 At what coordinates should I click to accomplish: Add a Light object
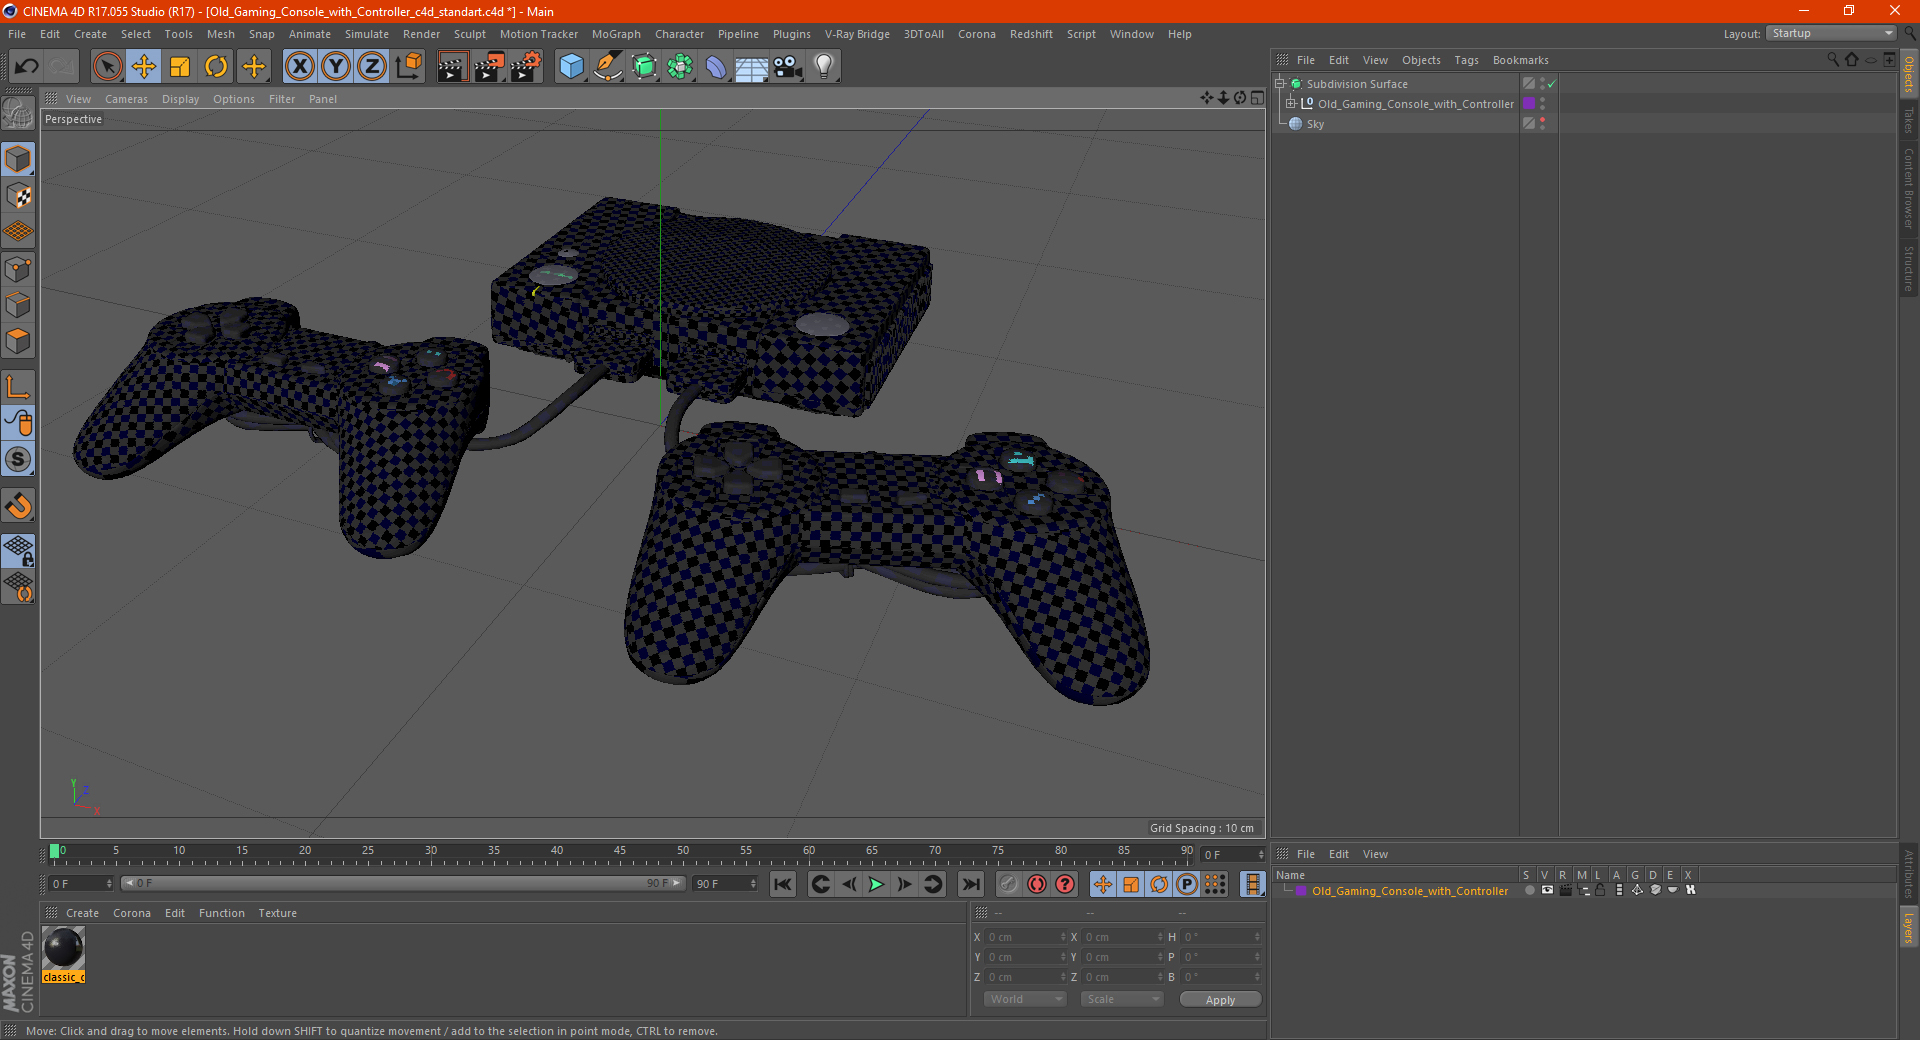click(823, 67)
